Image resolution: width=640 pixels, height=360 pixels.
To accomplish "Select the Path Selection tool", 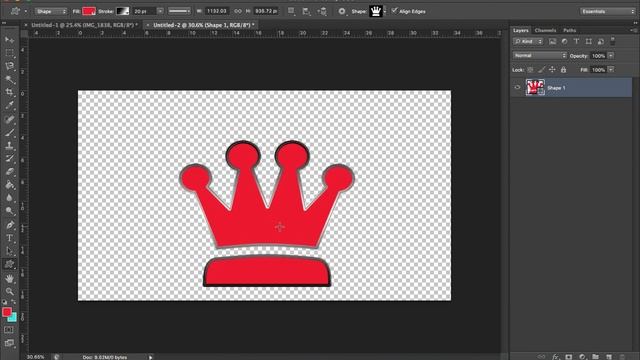I will (9, 251).
